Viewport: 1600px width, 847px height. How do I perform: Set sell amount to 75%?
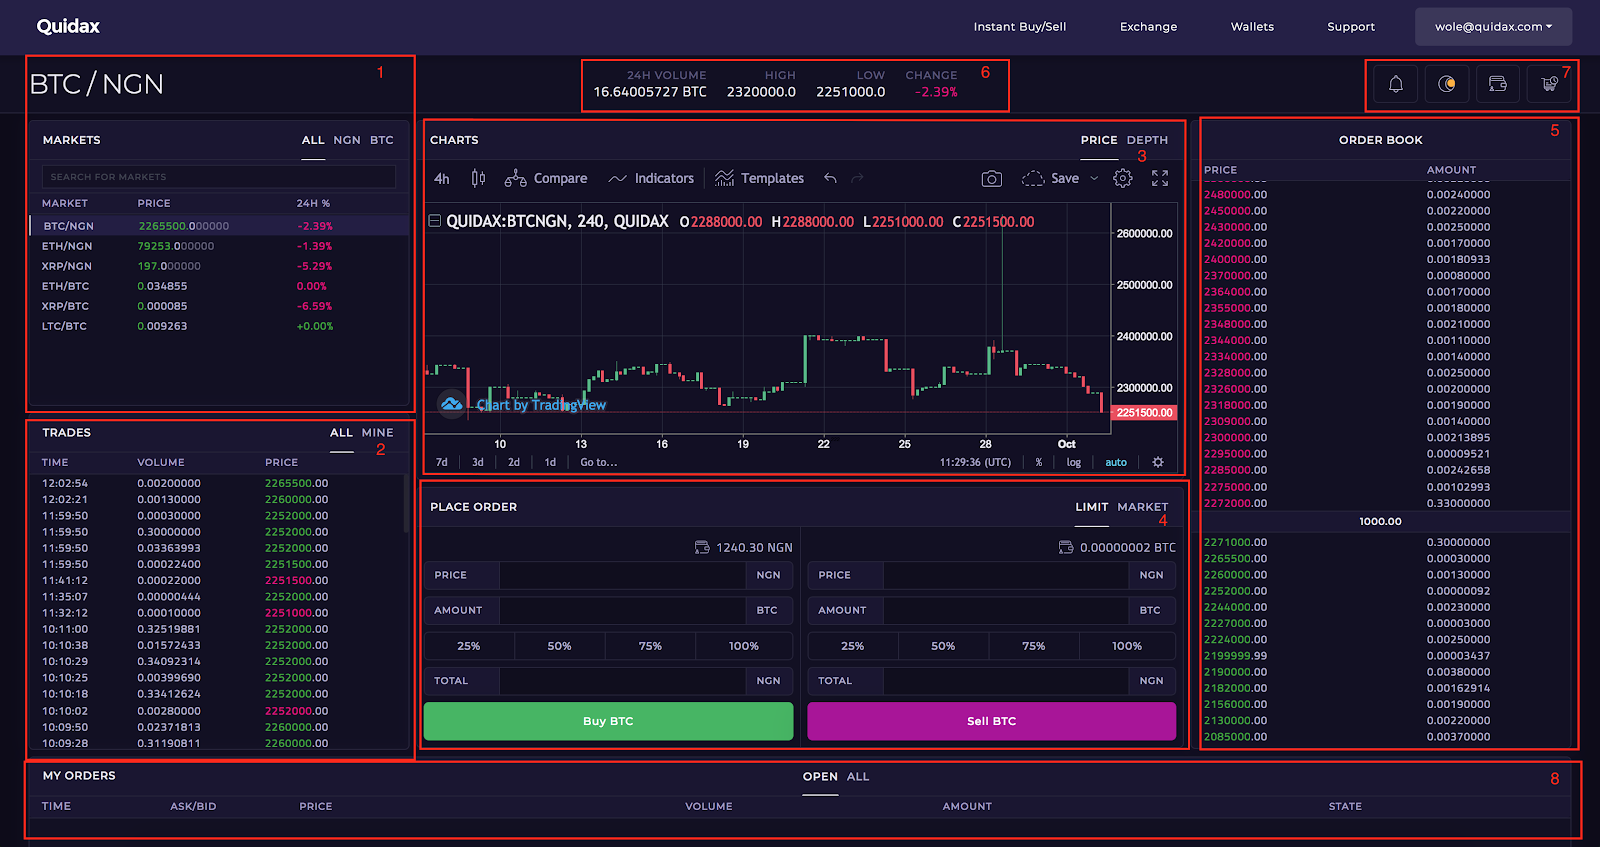click(1034, 646)
